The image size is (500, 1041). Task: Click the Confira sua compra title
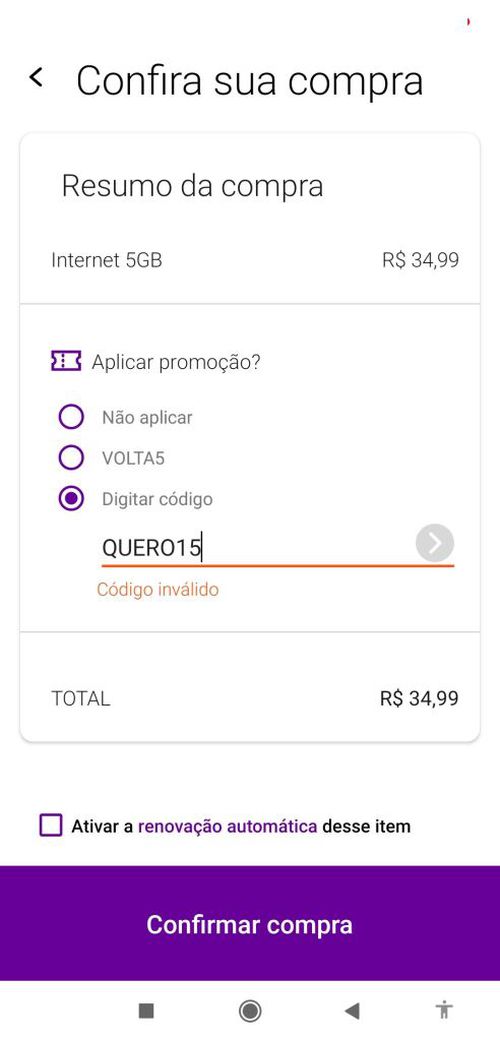click(x=249, y=81)
